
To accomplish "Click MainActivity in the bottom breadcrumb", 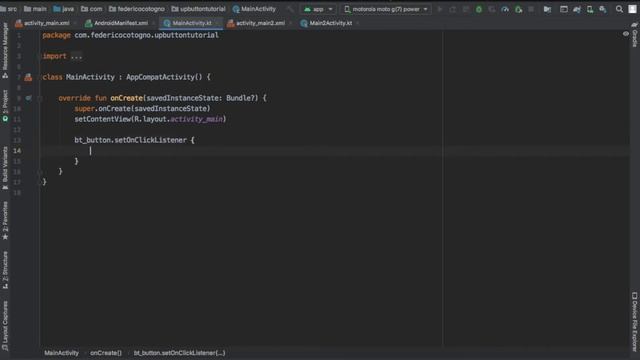I will (61, 353).
